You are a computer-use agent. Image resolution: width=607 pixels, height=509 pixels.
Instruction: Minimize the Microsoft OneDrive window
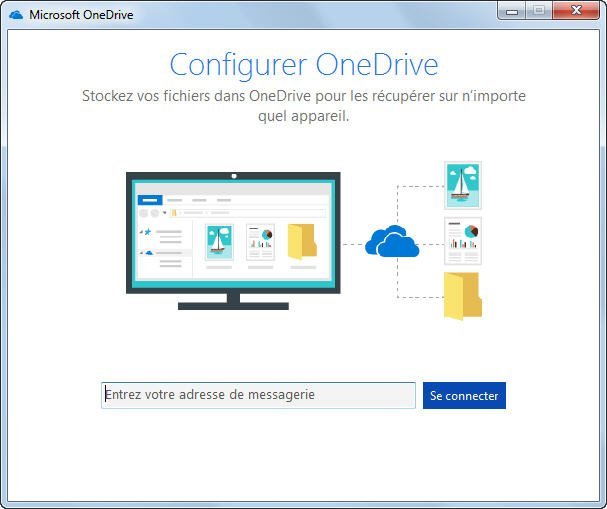[x=512, y=10]
